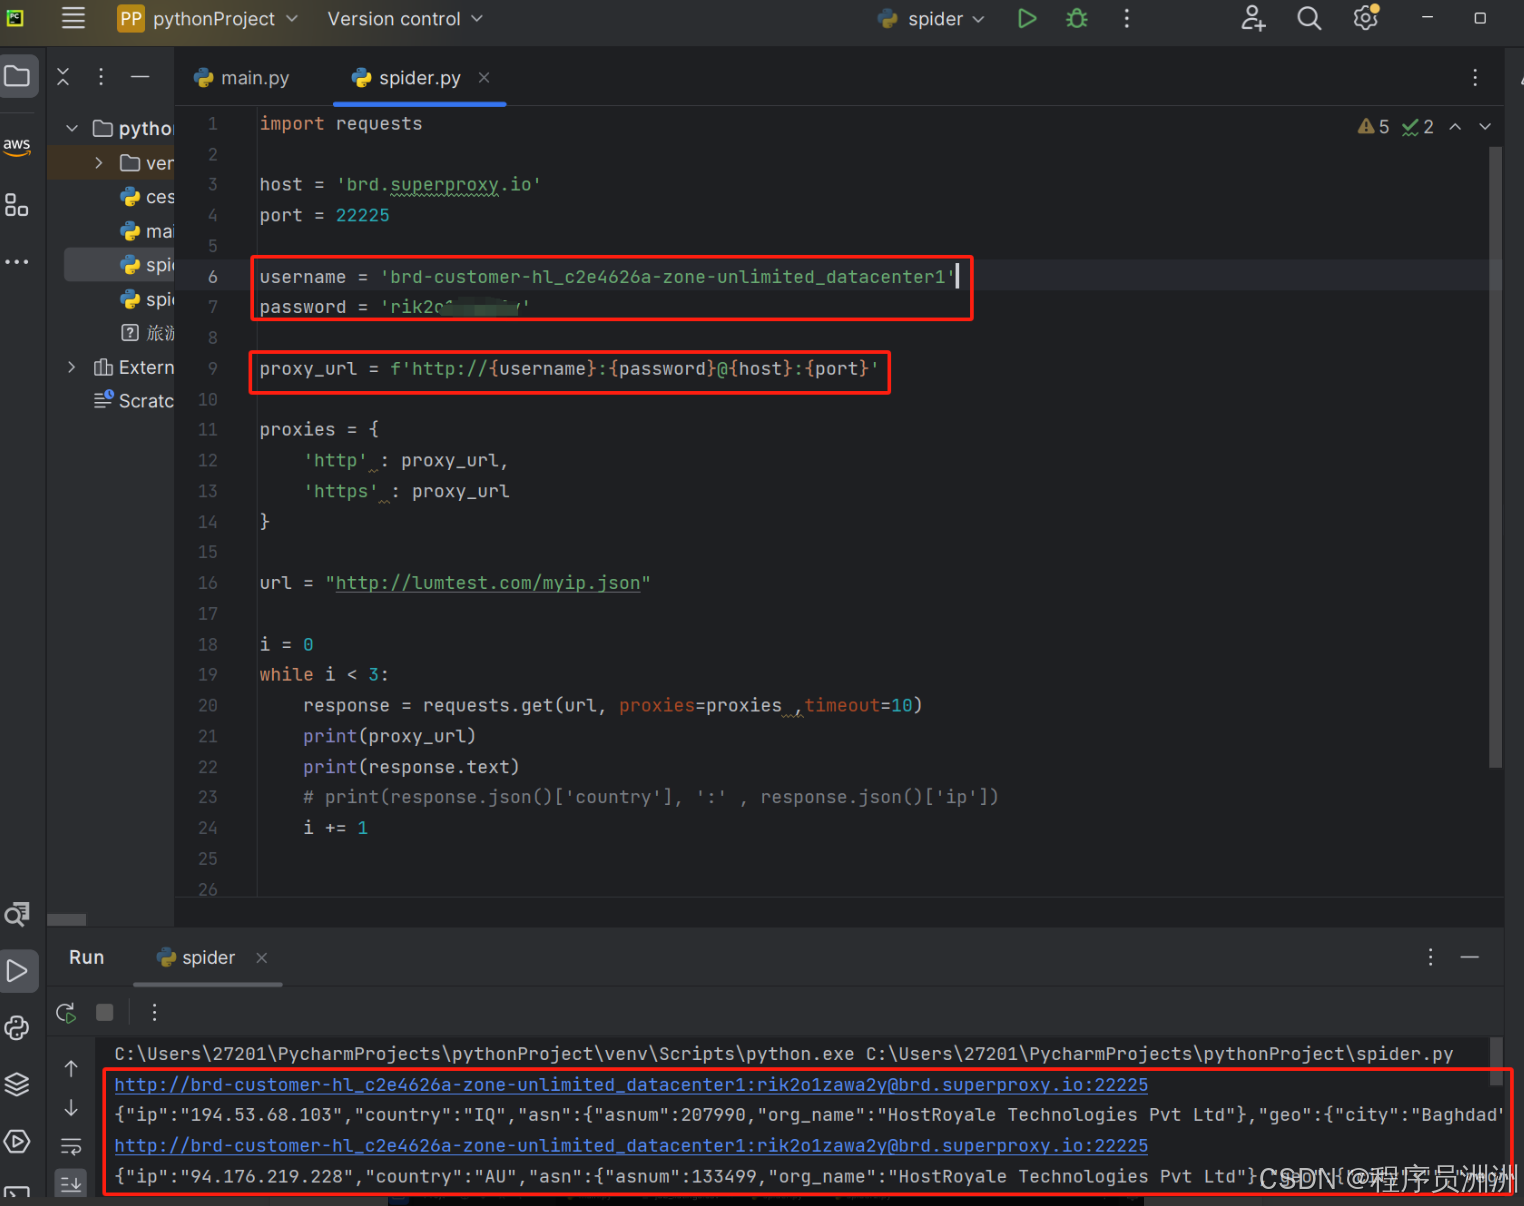Viewport: 1524px width, 1206px height.
Task: Stop the running spider process
Action: coord(104,1013)
